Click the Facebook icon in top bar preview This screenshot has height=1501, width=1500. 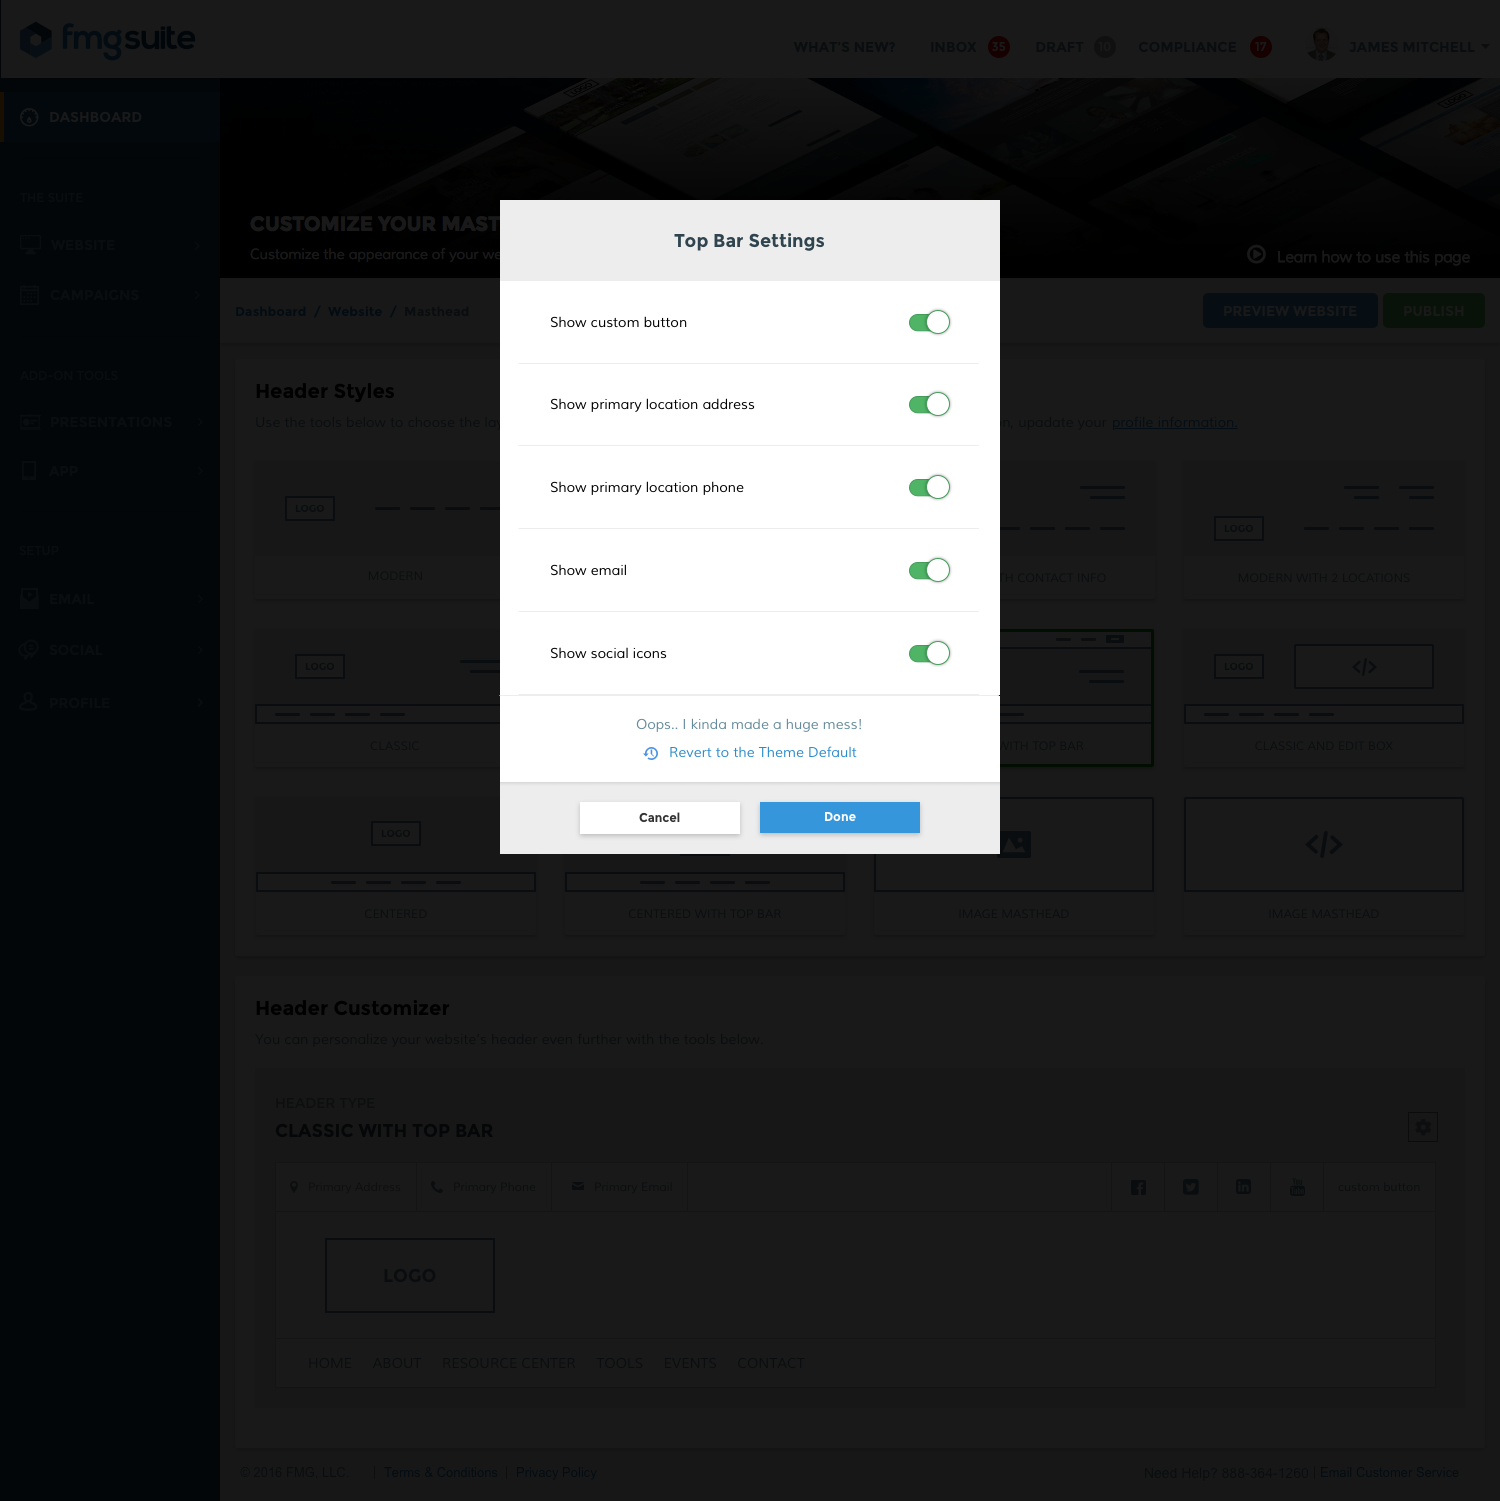pyautogui.click(x=1138, y=1187)
